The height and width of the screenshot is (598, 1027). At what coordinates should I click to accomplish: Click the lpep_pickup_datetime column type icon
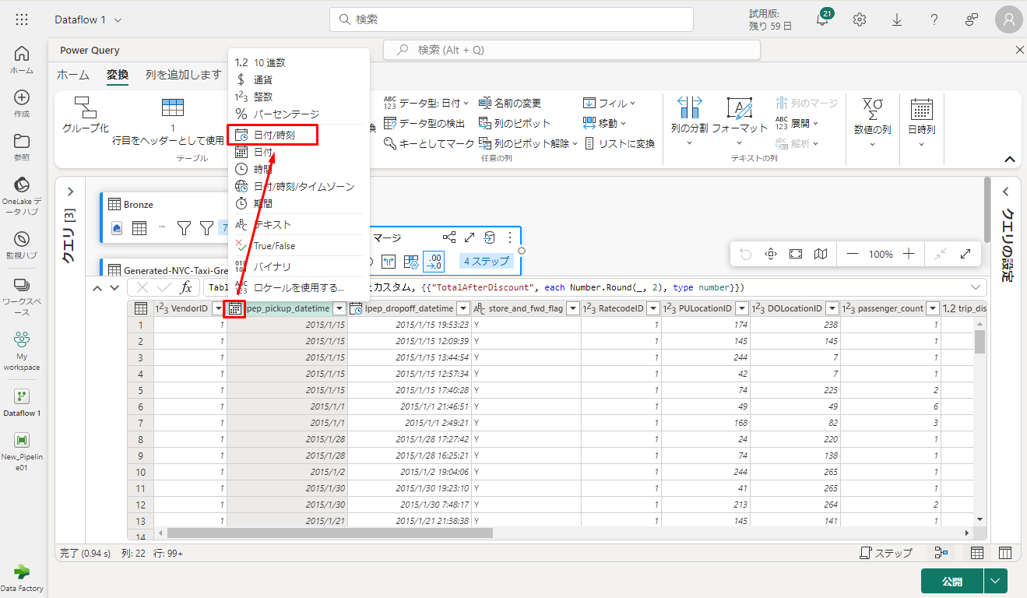tap(235, 309)
